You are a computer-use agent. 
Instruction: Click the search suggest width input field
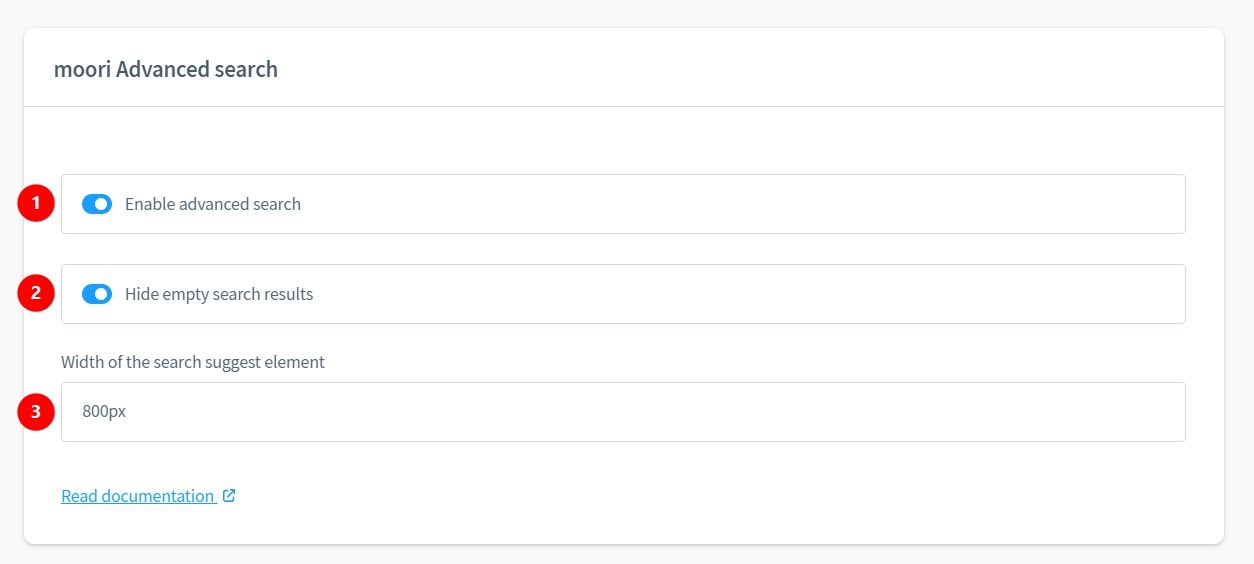point(623,412)
